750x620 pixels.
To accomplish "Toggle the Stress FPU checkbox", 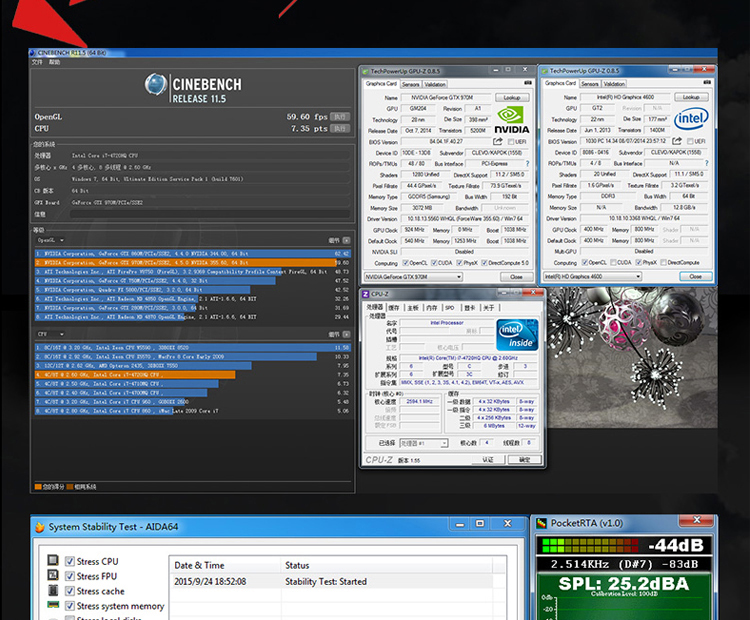I will click(x=70, y=576).
